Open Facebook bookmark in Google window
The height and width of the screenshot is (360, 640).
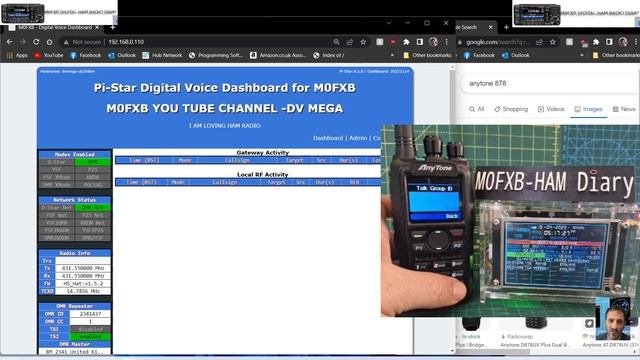(479, 55)
